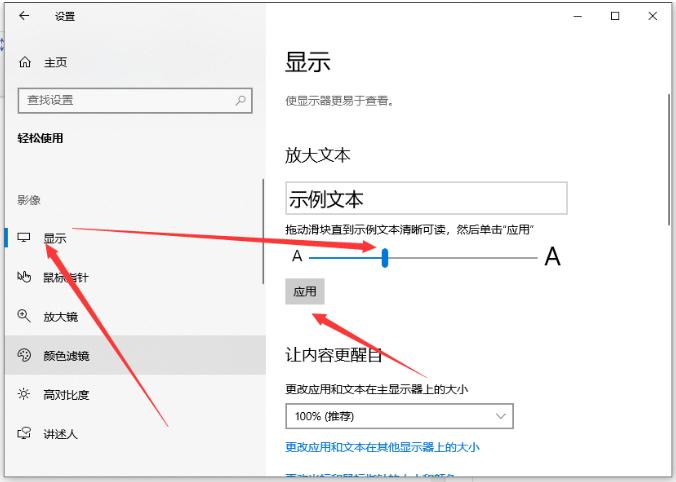Click the sidebar vertical scrollbar
The height and width of the screenshot is (482, 676).
263,232
